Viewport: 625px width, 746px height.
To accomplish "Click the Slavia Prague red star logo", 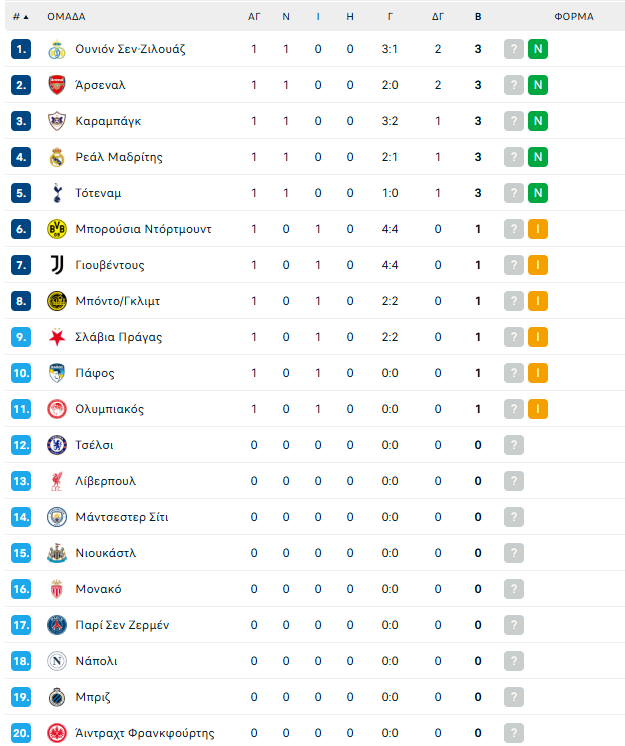I will pos(57,337).
